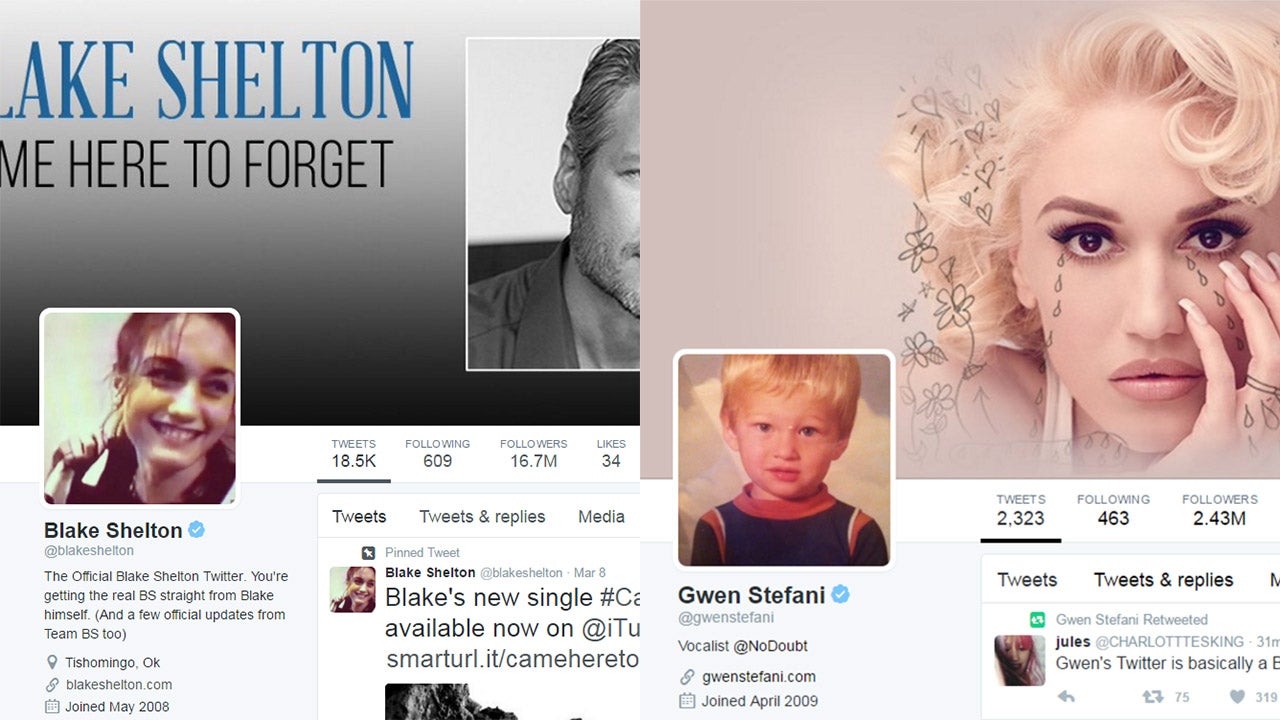The image size is (1280, 720).
Task: Click the green retweeted icon by Gwen Stefani Retweeted
Action: tap(1038, 619)
